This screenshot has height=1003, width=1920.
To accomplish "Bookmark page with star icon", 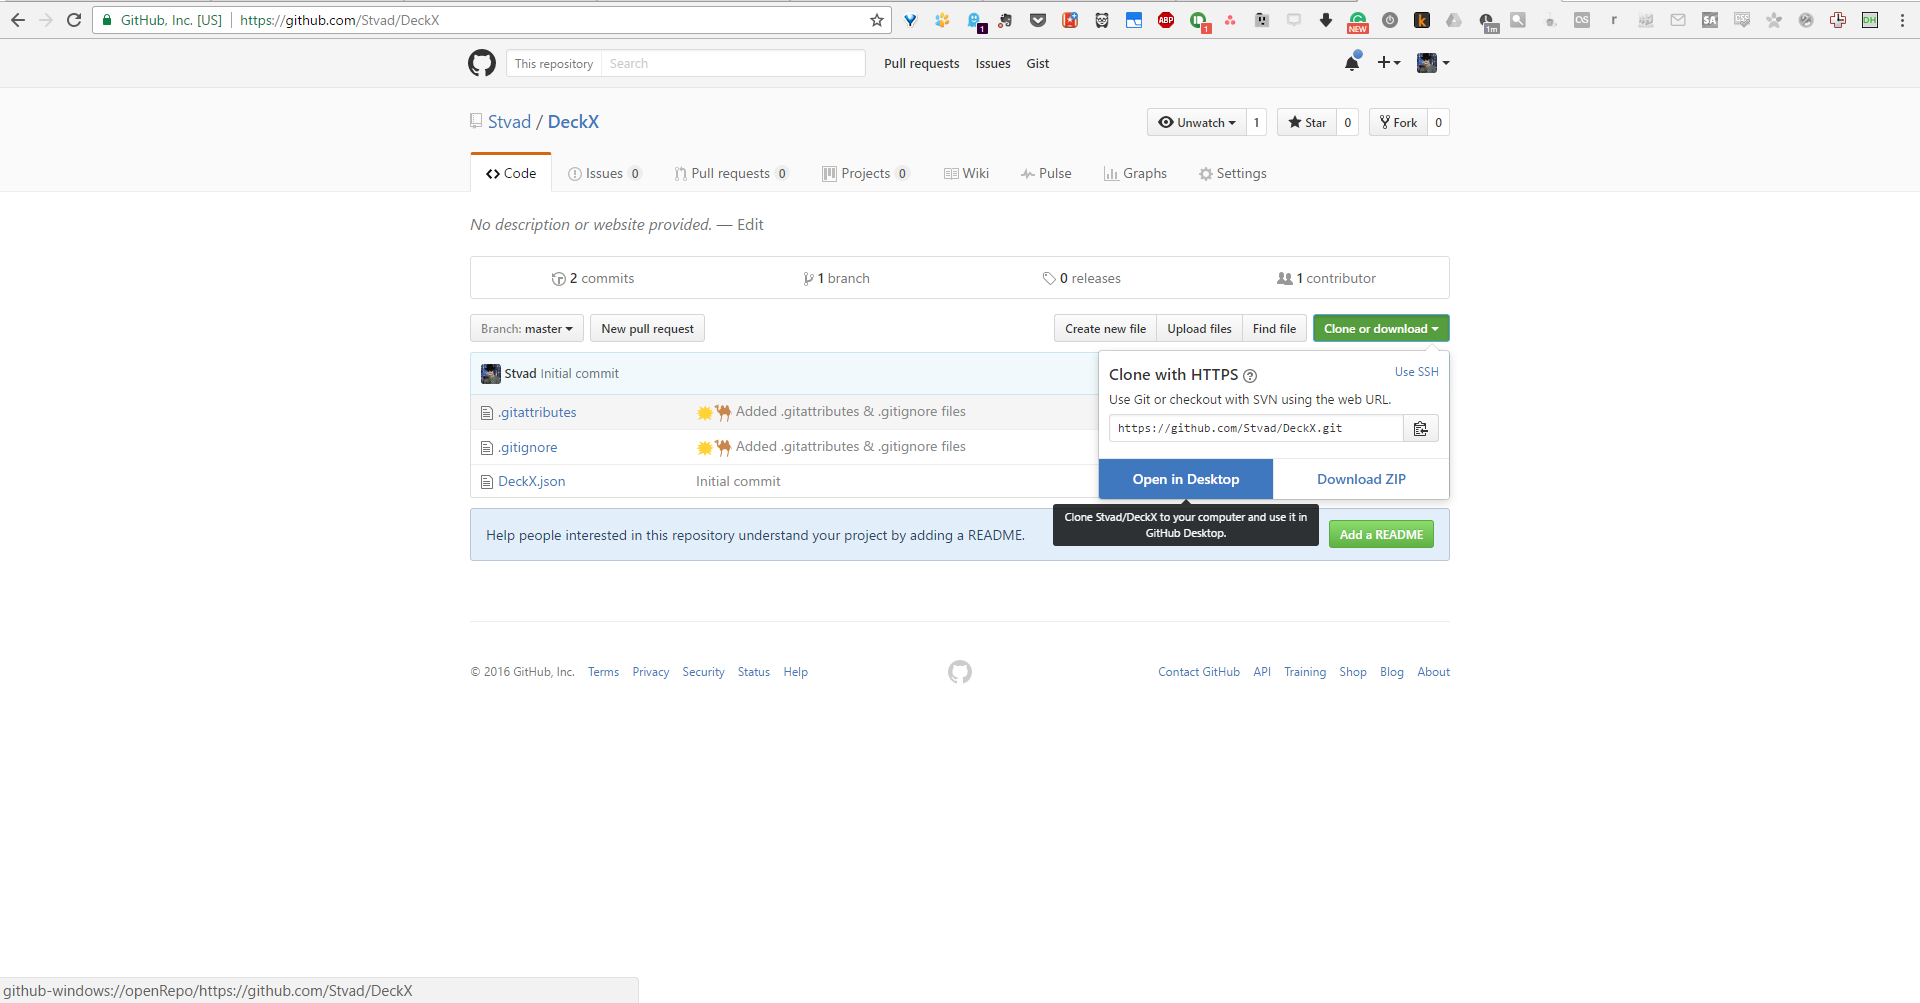I will (x=877, y=20).
